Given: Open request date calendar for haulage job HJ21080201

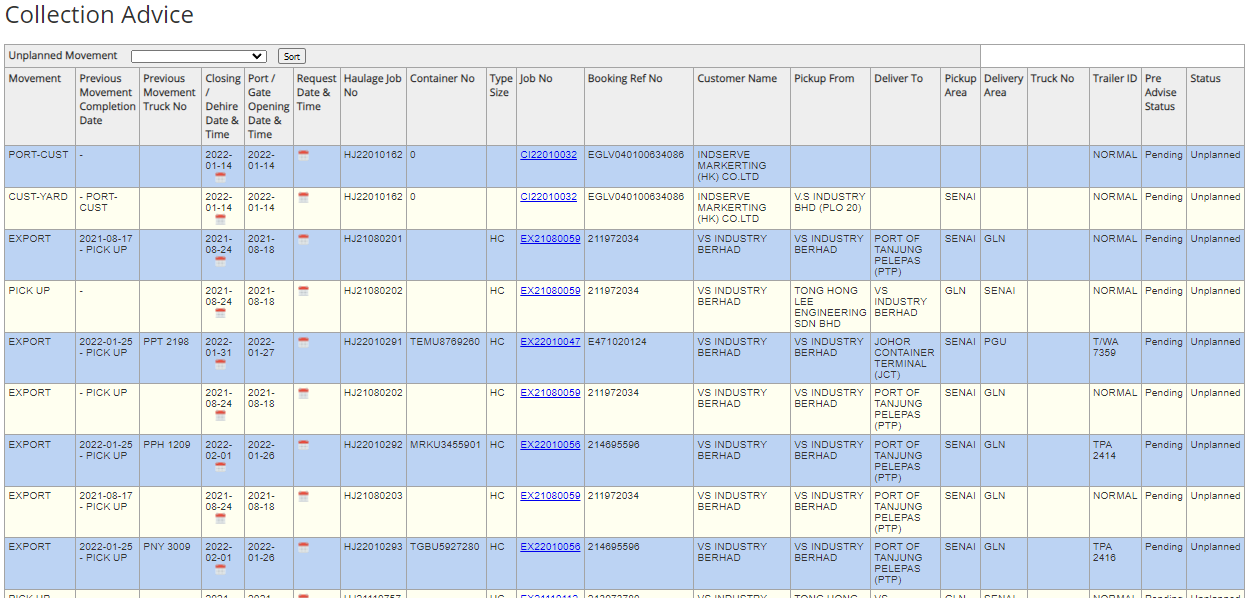Looking at the screenshot, I should (x=303, y=239).
